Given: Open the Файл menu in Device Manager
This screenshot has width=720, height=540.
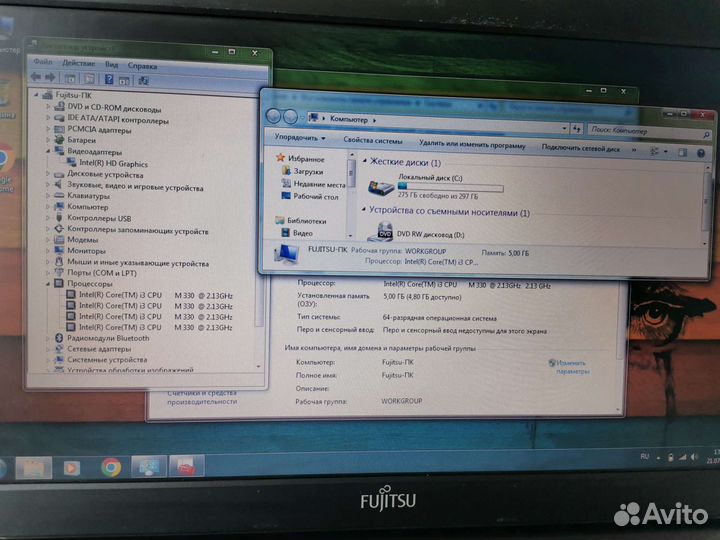Looking at the screenshot, I should pos(43,62).
